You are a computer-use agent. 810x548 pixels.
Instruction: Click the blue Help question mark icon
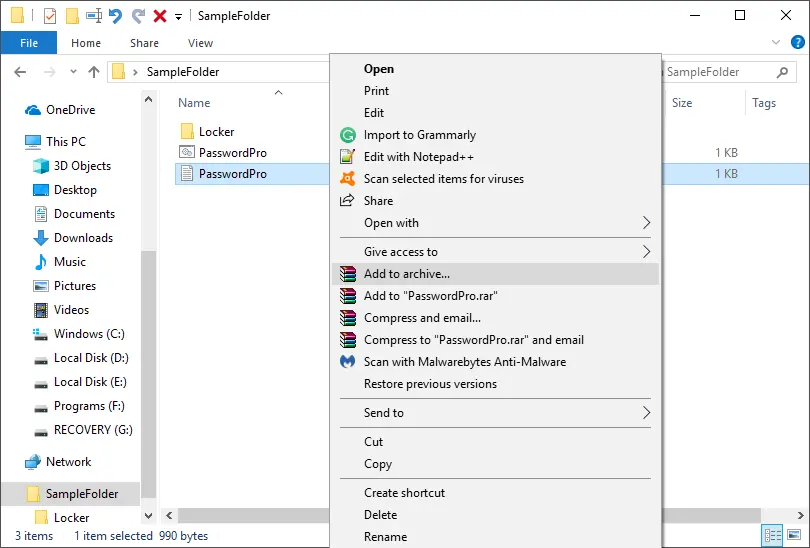pos(797,43)
